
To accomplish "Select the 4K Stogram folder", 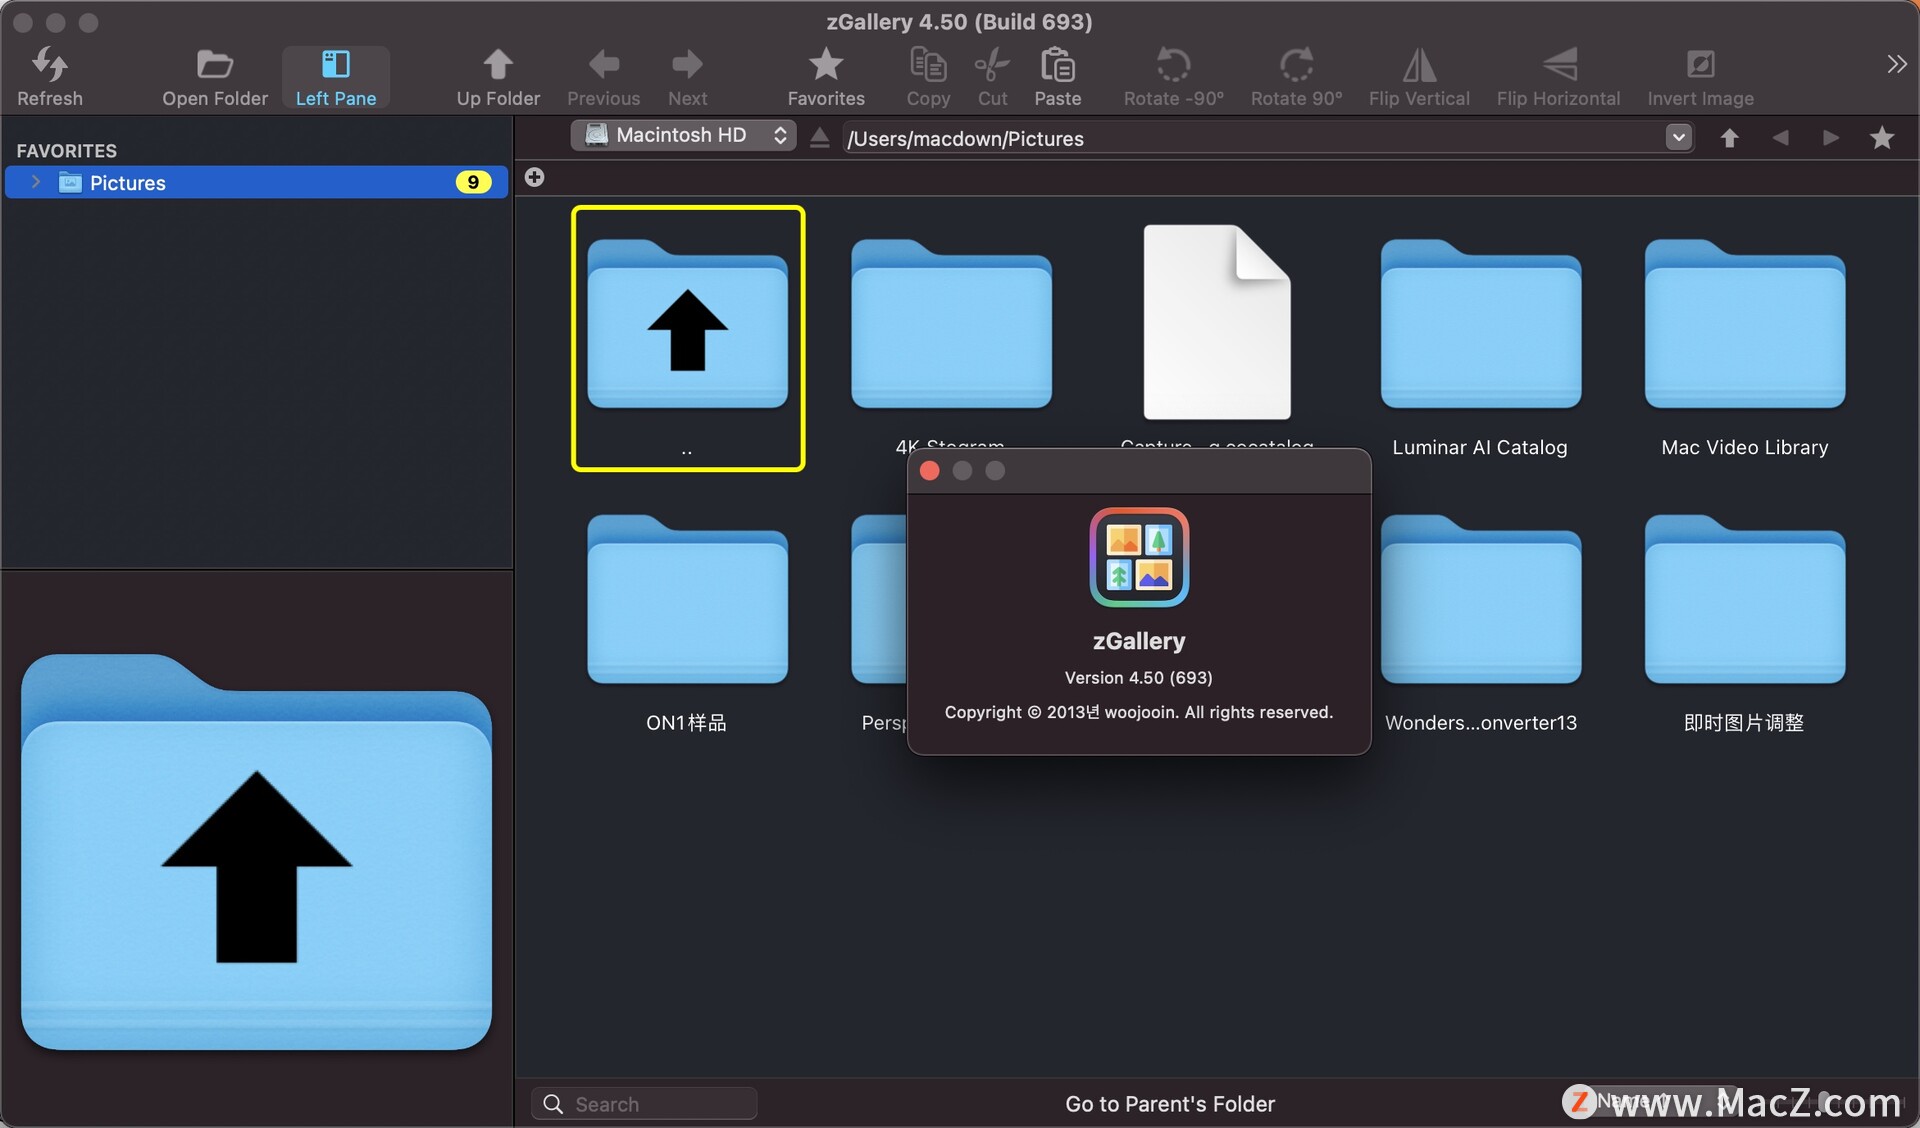I will pos(951,325).
